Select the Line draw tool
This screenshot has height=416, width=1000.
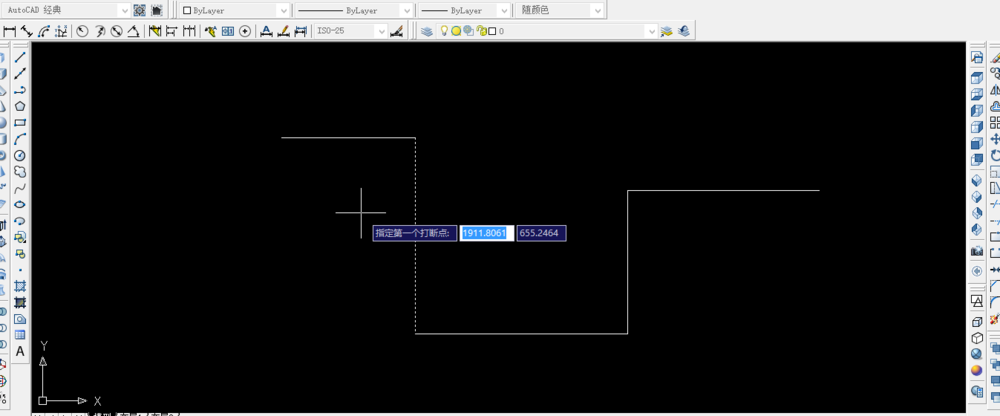(20, 57)
